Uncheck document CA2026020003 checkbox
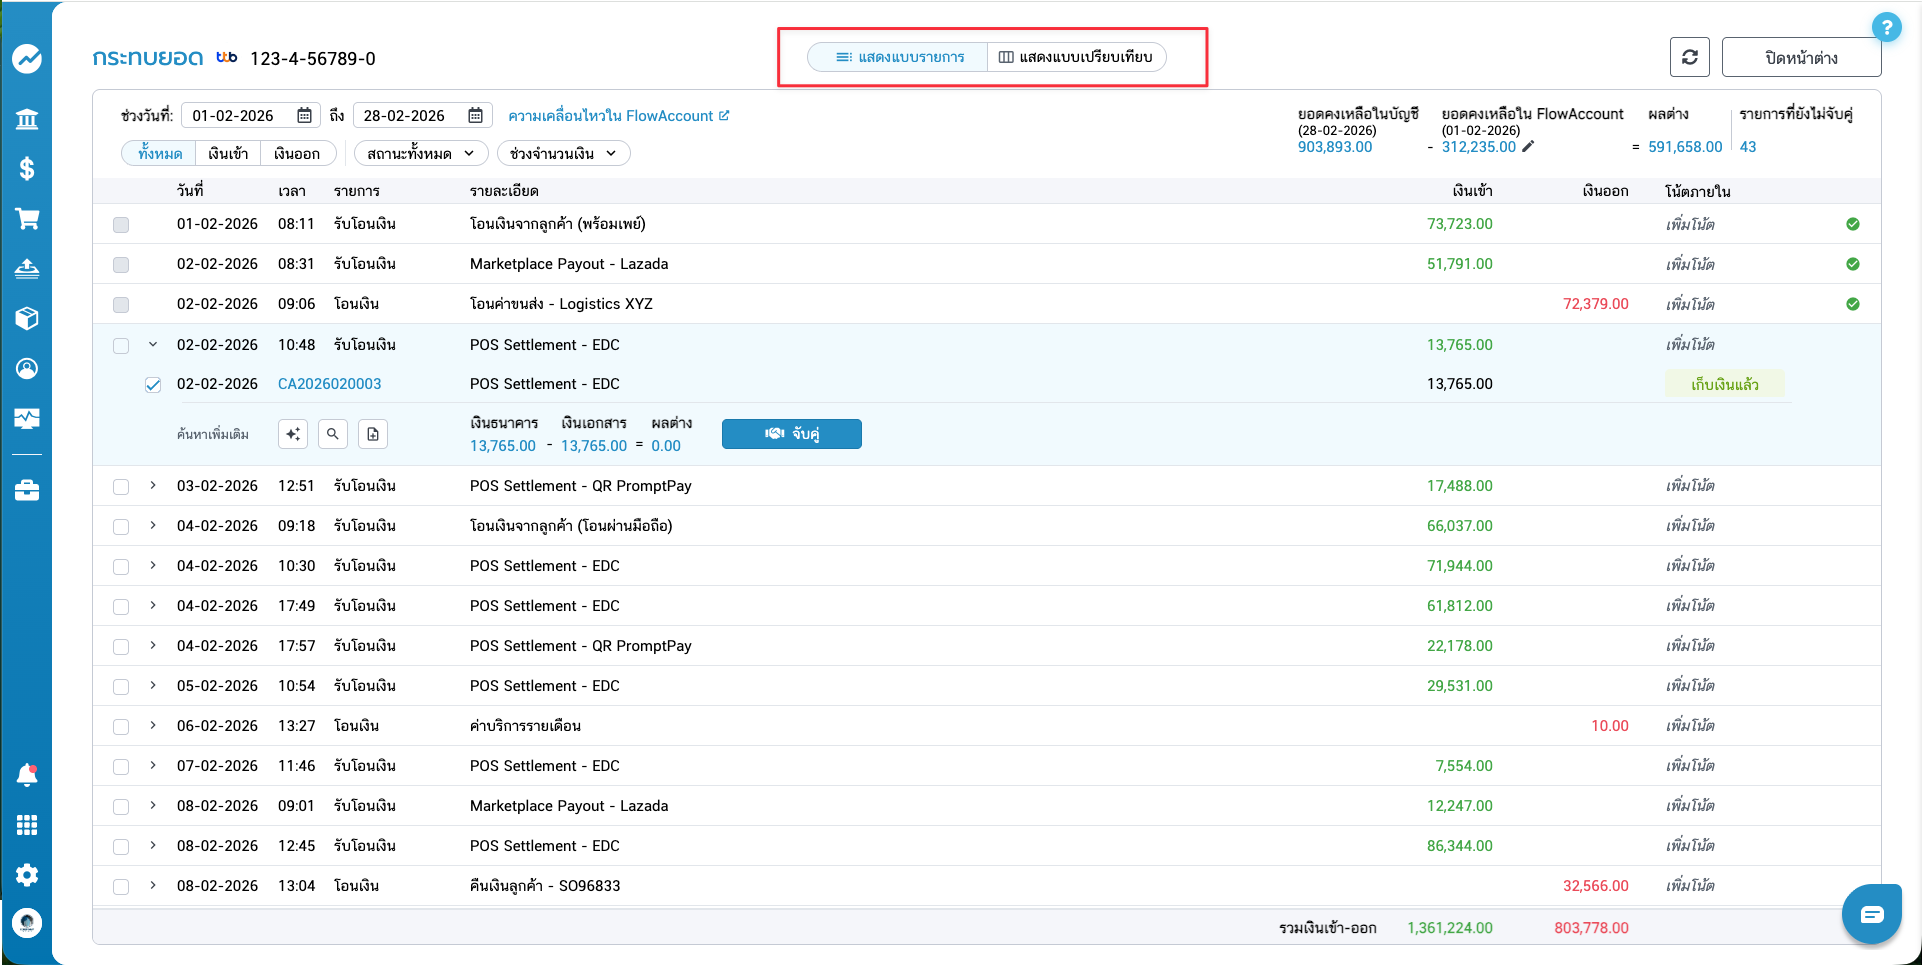Screen dimensions: 1922x965 [x=153, y=385]
